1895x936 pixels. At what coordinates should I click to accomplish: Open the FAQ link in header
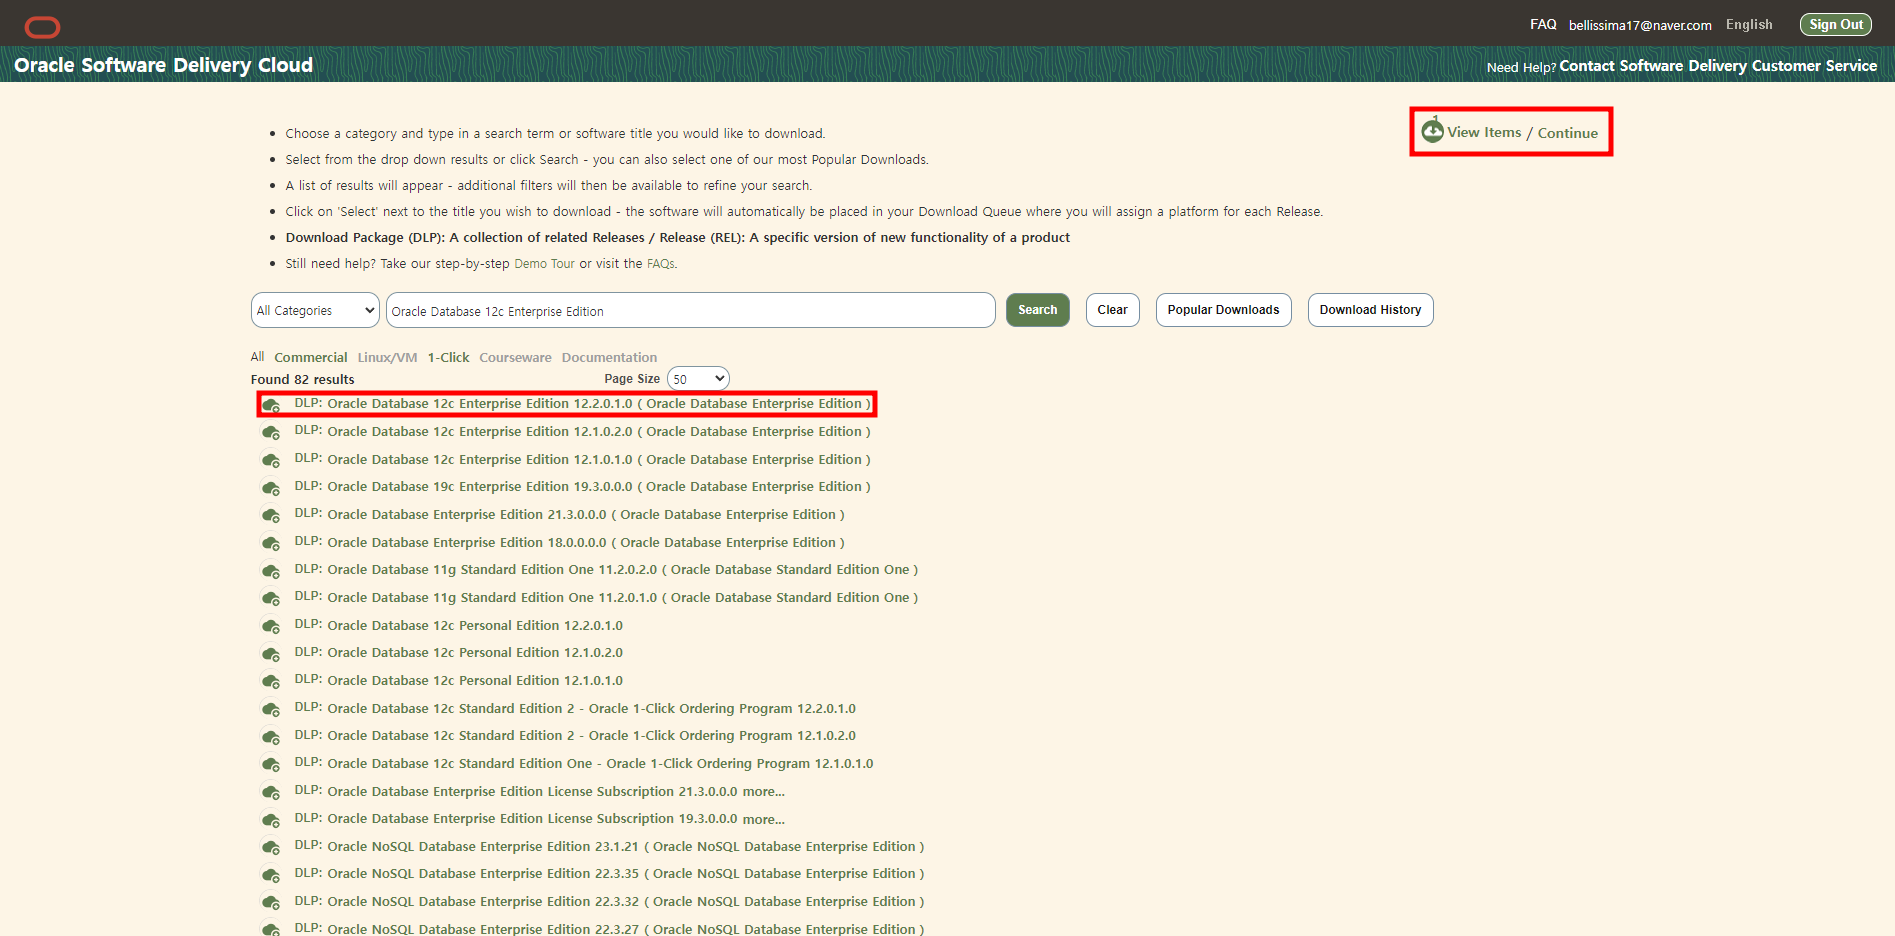pos(1543,25)
